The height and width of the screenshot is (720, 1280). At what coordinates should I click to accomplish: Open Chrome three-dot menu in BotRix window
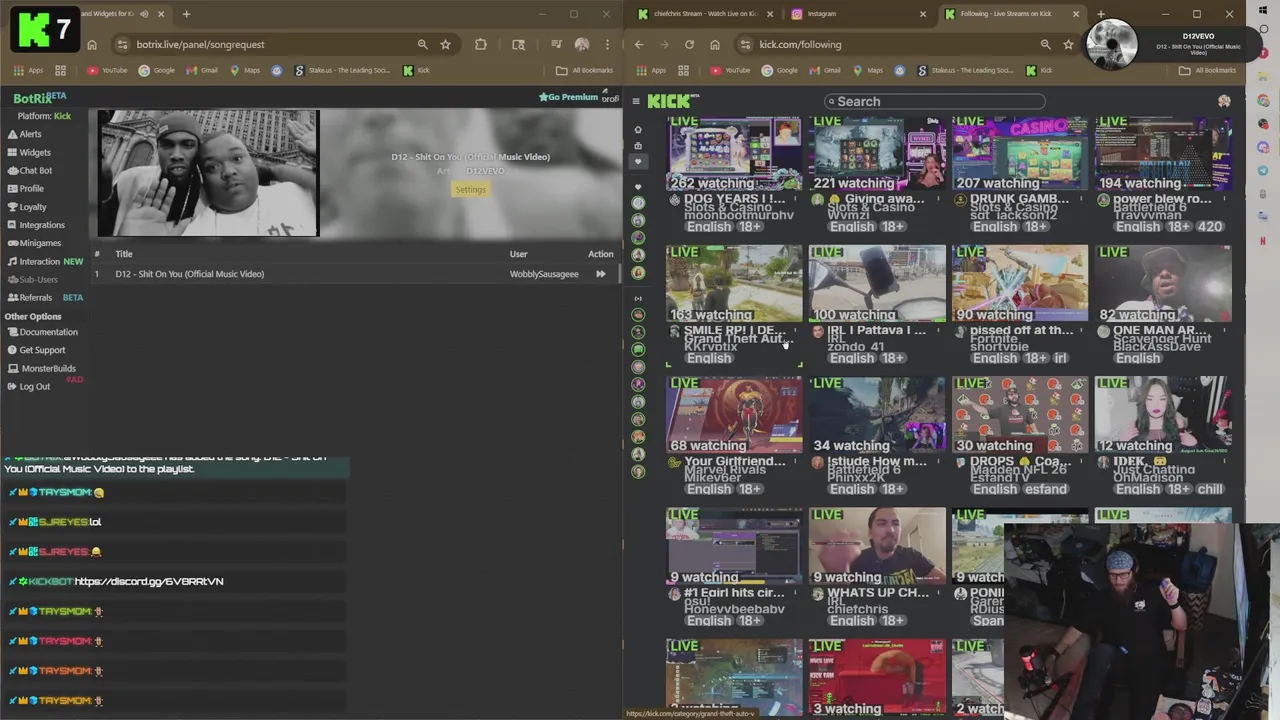pyautogui.click(x=607, y=44)
